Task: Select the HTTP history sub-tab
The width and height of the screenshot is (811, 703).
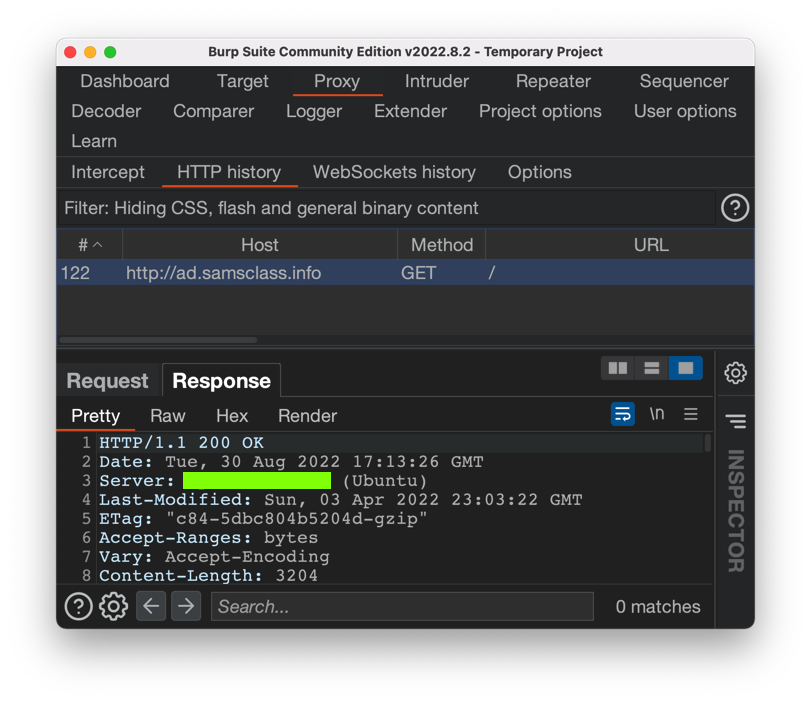Action: (229, 172)
